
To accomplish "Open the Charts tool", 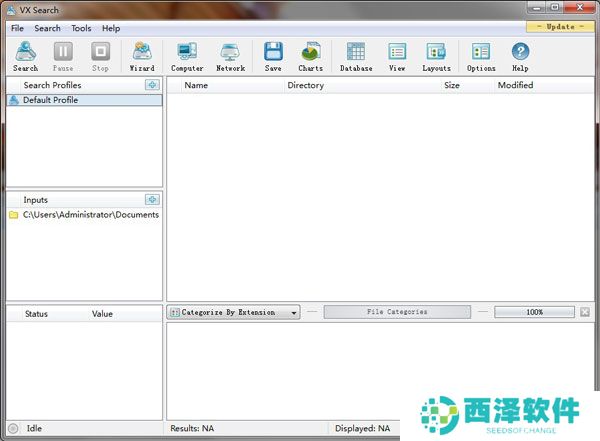I will [x=310, y=56].
